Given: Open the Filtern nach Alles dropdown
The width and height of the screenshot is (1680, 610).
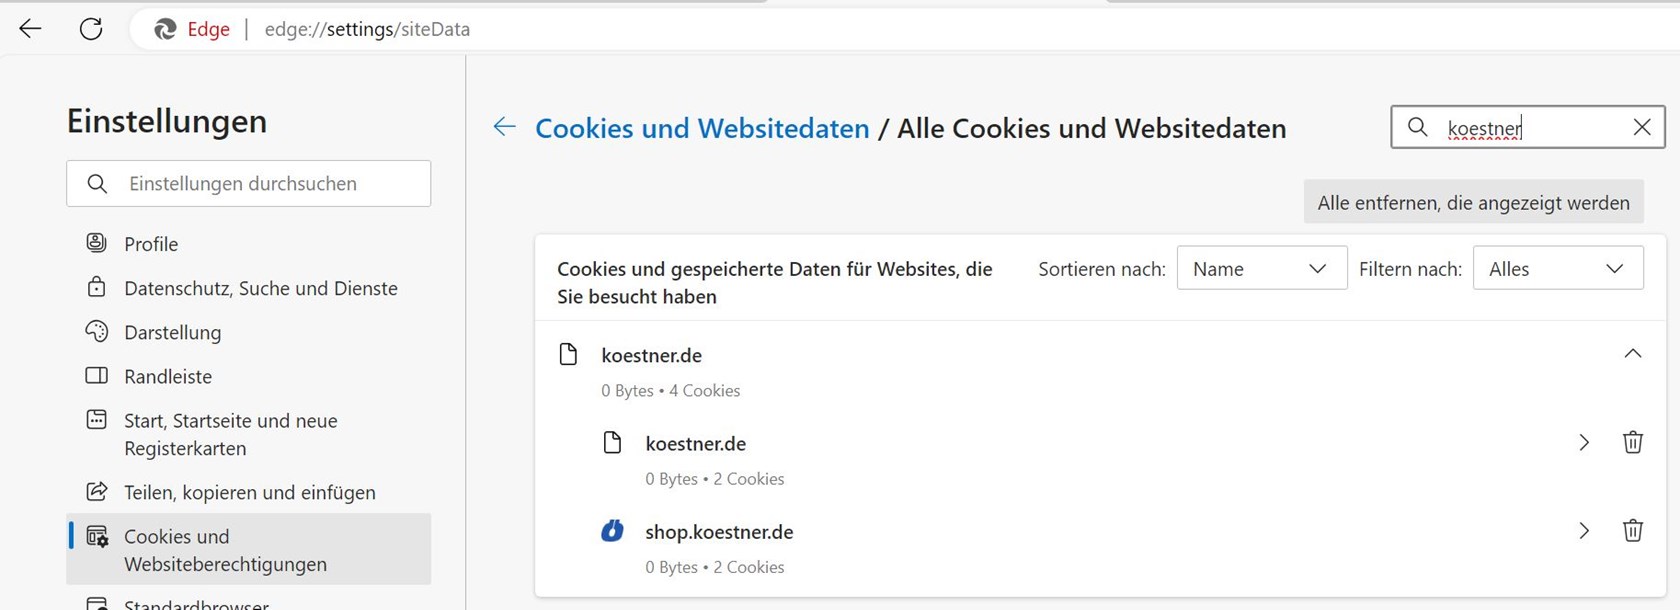Looking at the screenshot, I should tap(1558, 268).
